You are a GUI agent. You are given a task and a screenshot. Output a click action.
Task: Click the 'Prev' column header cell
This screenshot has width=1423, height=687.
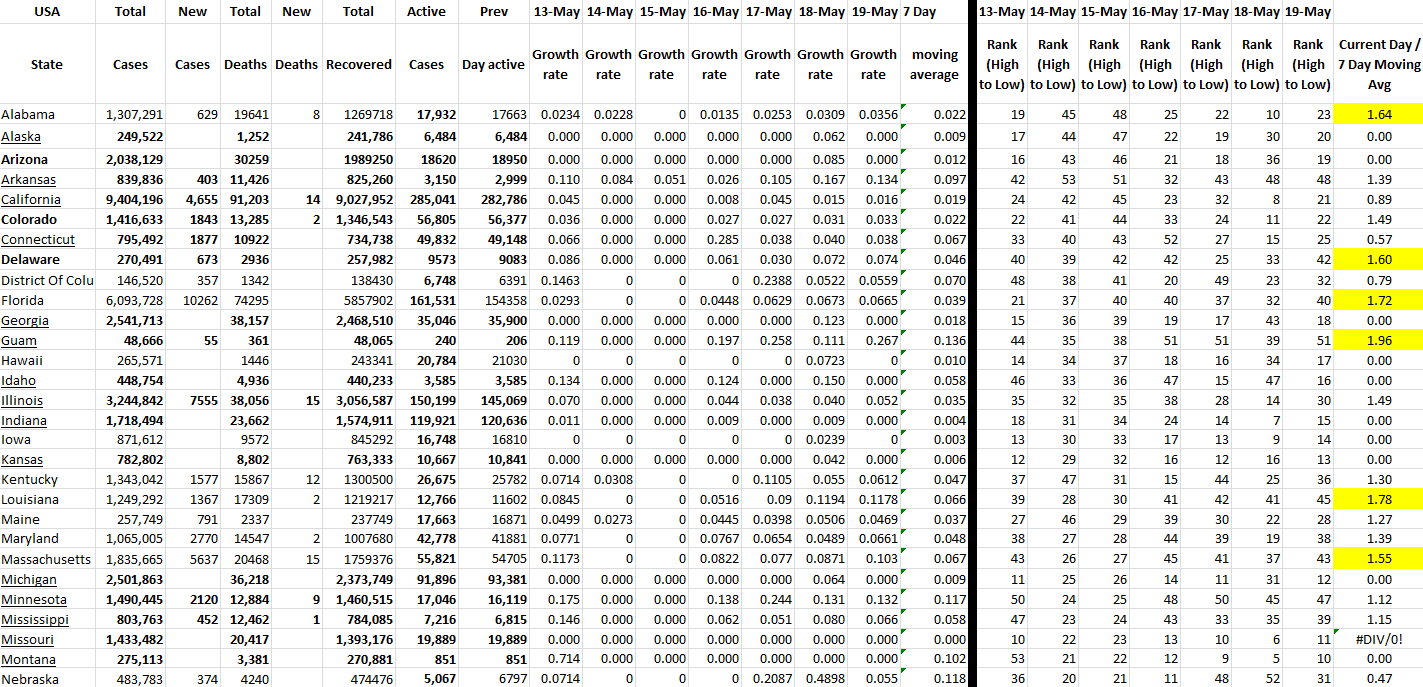point(493,12)
